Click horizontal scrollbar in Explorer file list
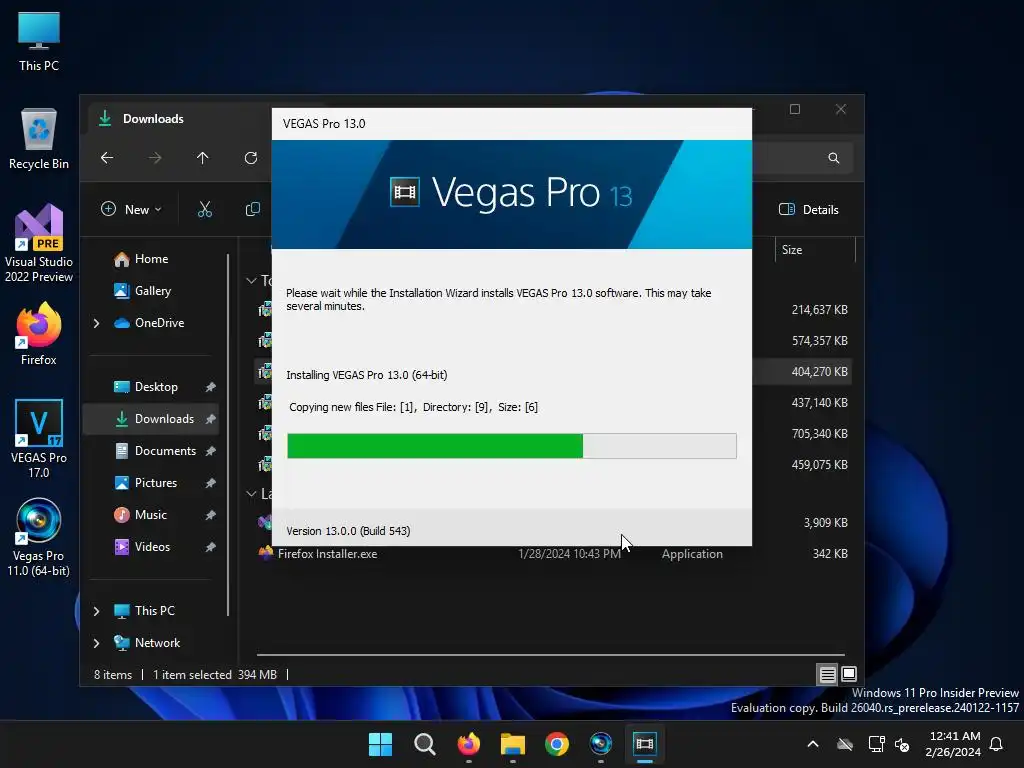Screen dimensions: 1024x768 (x=551, y=654)
